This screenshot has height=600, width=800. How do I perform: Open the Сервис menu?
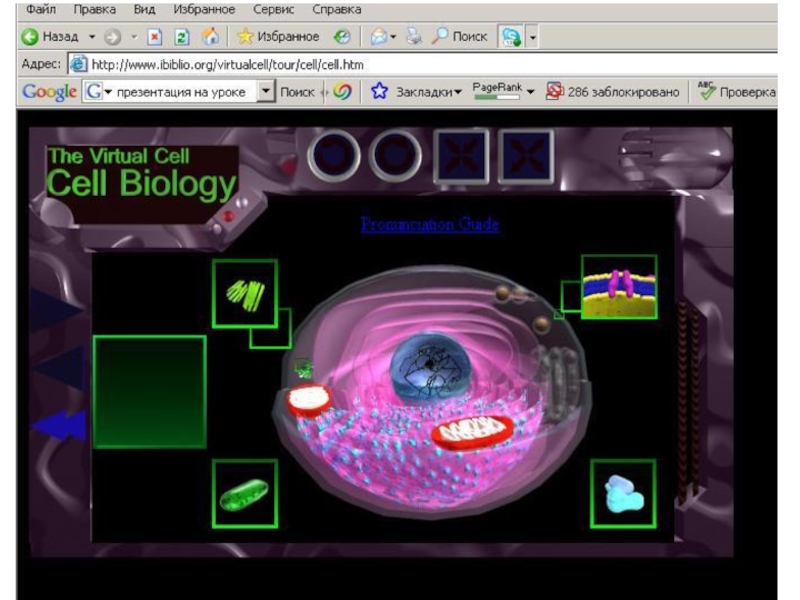pos(273,9)
